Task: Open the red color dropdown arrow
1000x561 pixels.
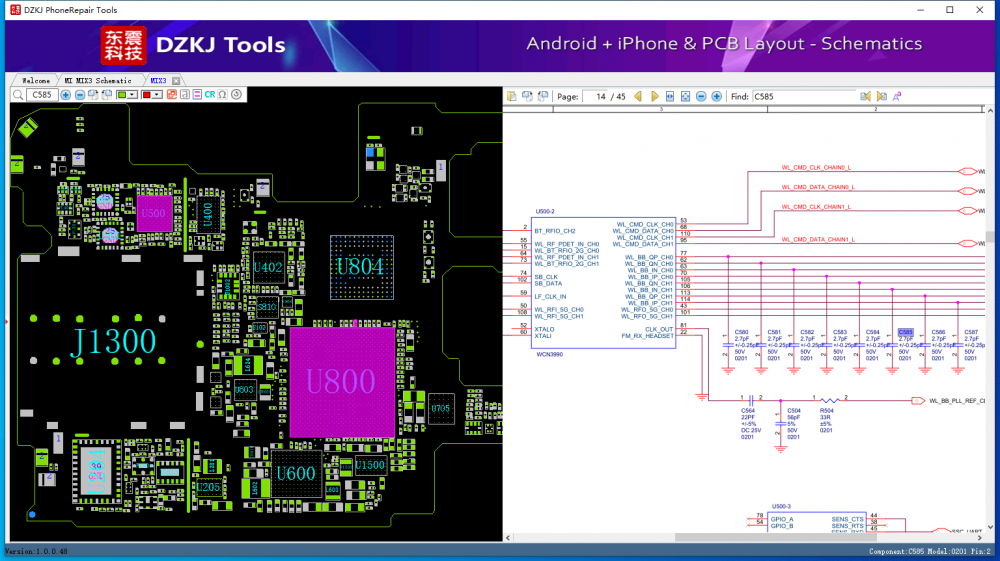Action: [x=157, y=95]
